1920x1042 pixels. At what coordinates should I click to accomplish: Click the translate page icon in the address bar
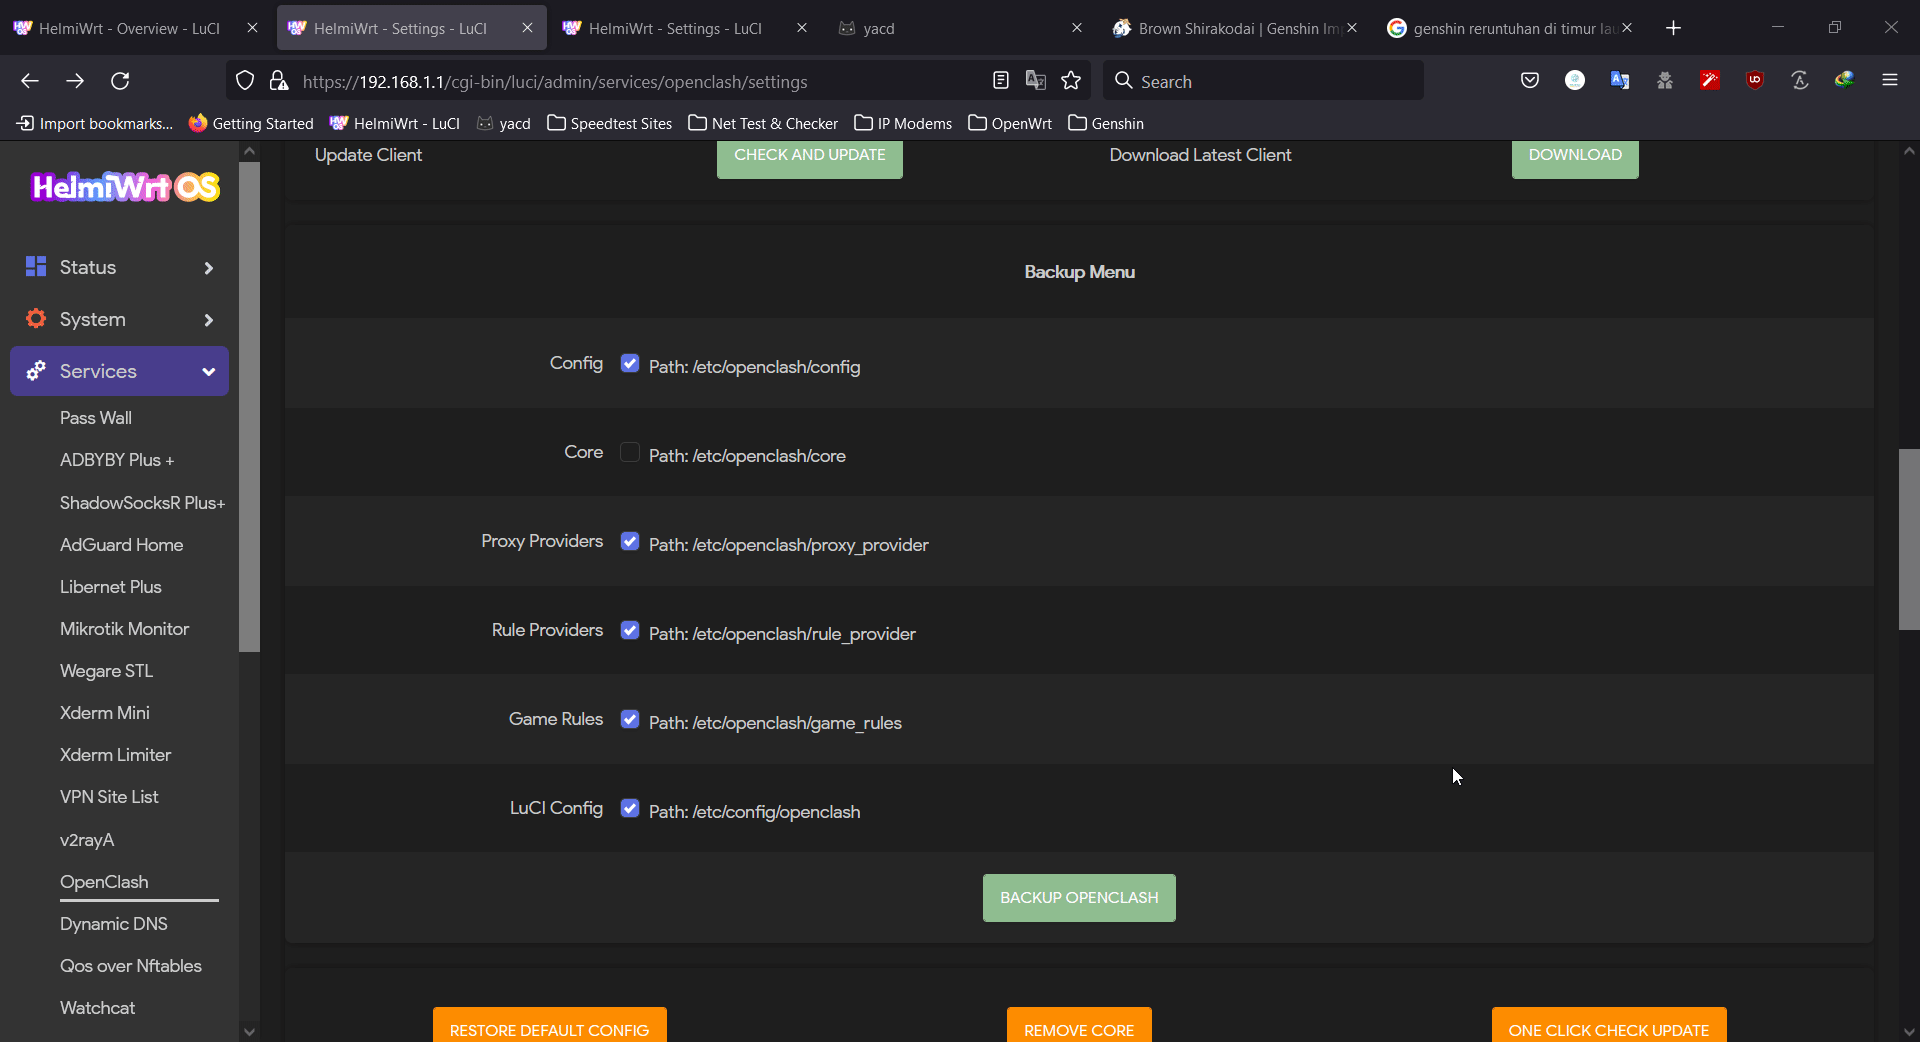click(1036, 81)
